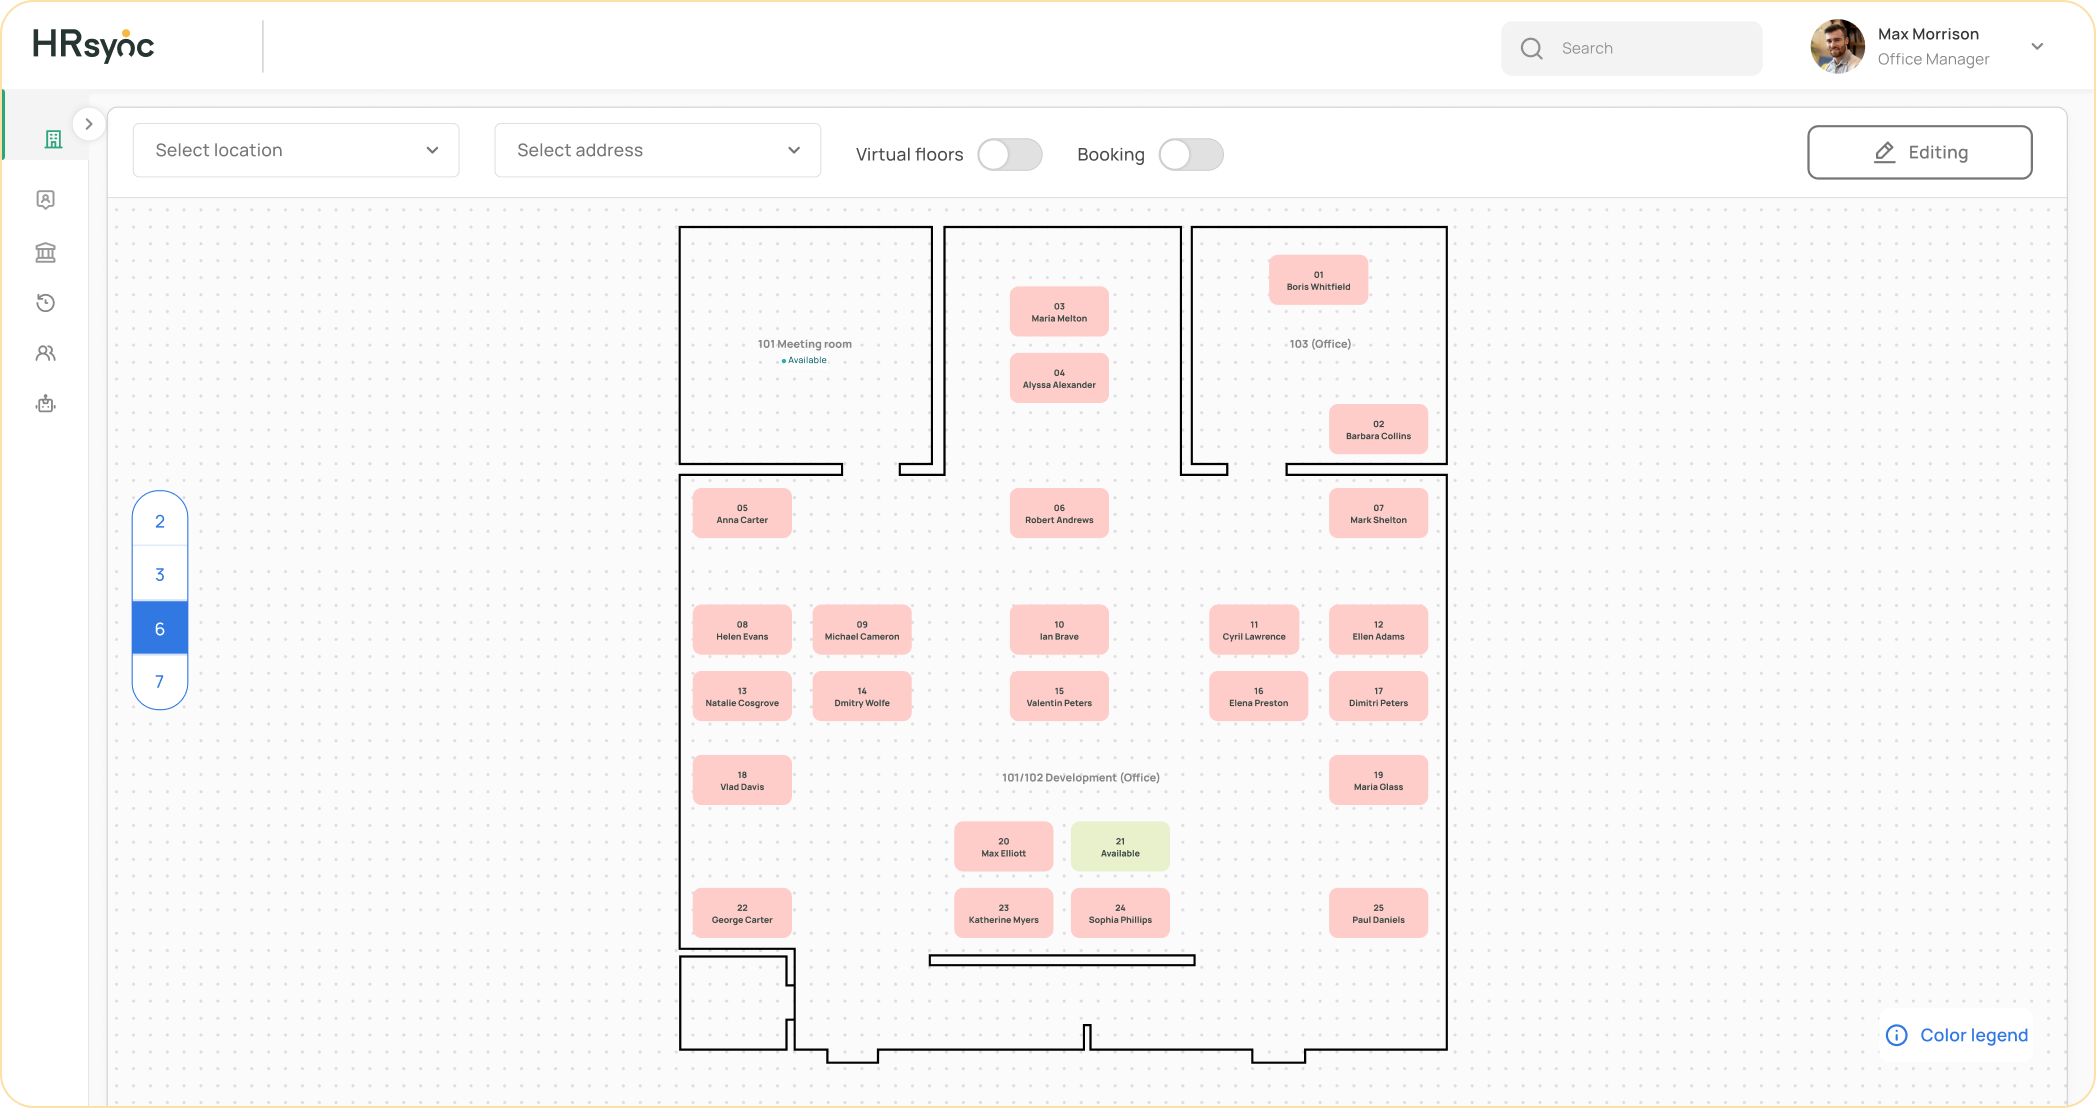Click the Max Morrison profile avatar

[x=1837, y=47]
